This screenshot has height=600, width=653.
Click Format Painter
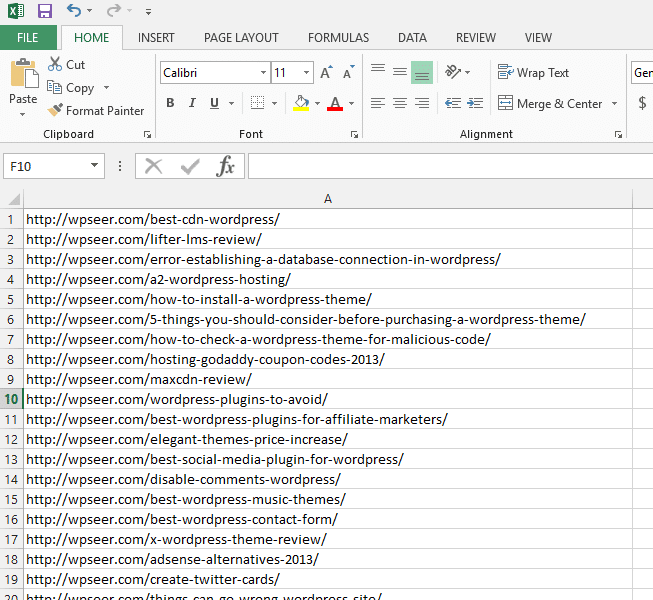[x=96, y=111]
